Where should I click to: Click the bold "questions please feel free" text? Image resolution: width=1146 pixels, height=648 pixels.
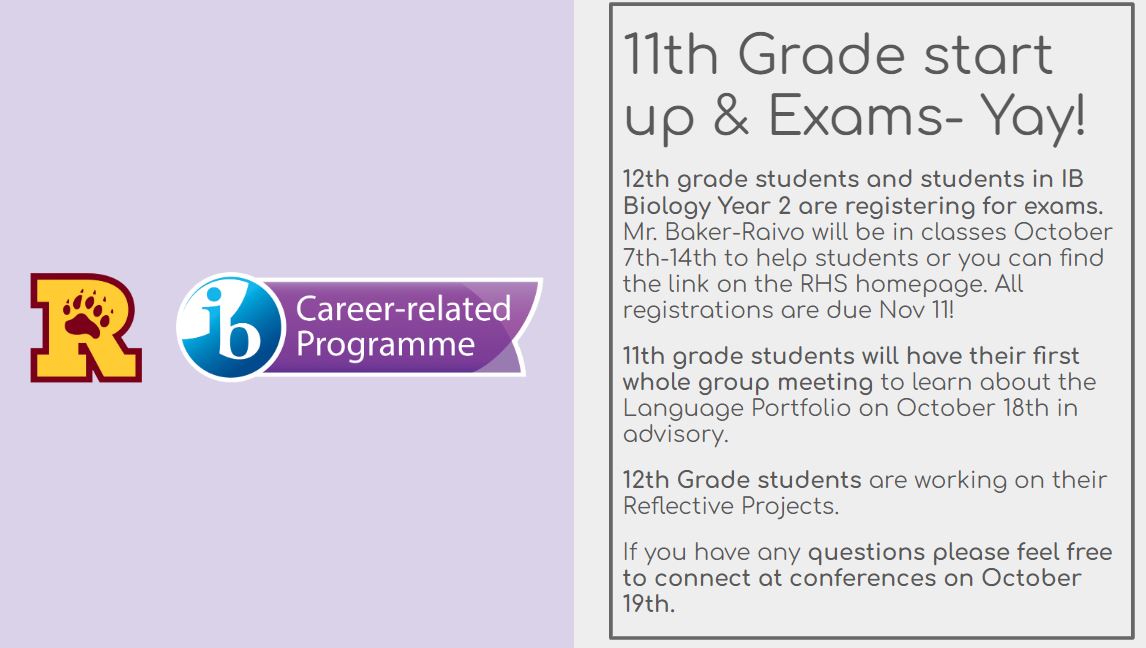pyautogui.click(x=959, y=552)
